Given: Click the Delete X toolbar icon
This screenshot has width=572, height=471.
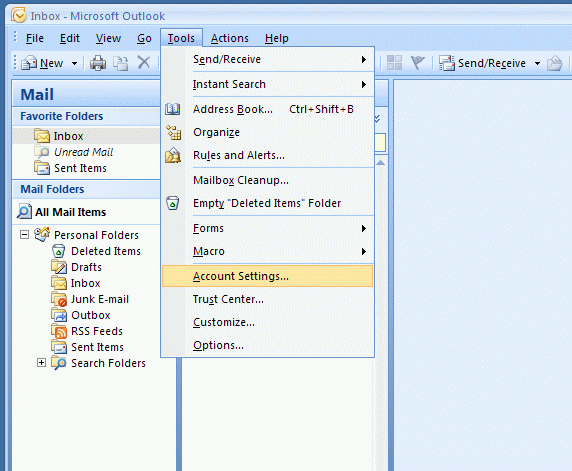Looking at the screenshot, I should pyautogui.click(x=144, y=62).
